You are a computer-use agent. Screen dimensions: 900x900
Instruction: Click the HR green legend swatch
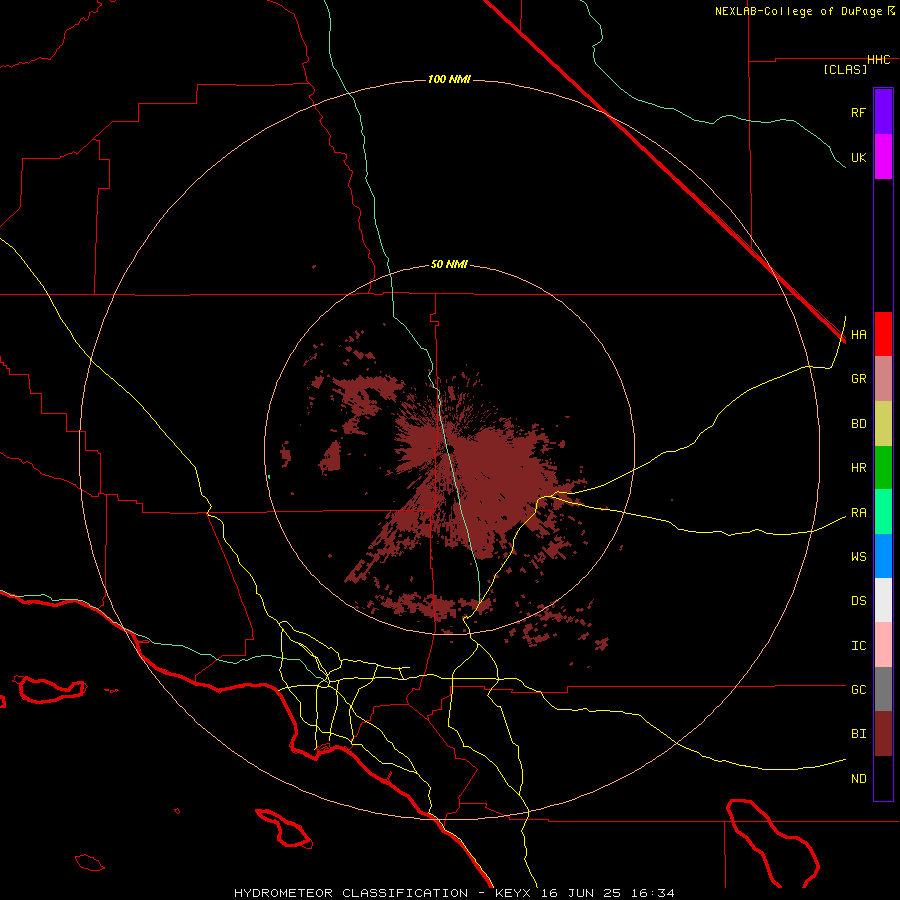click(883, 468)
